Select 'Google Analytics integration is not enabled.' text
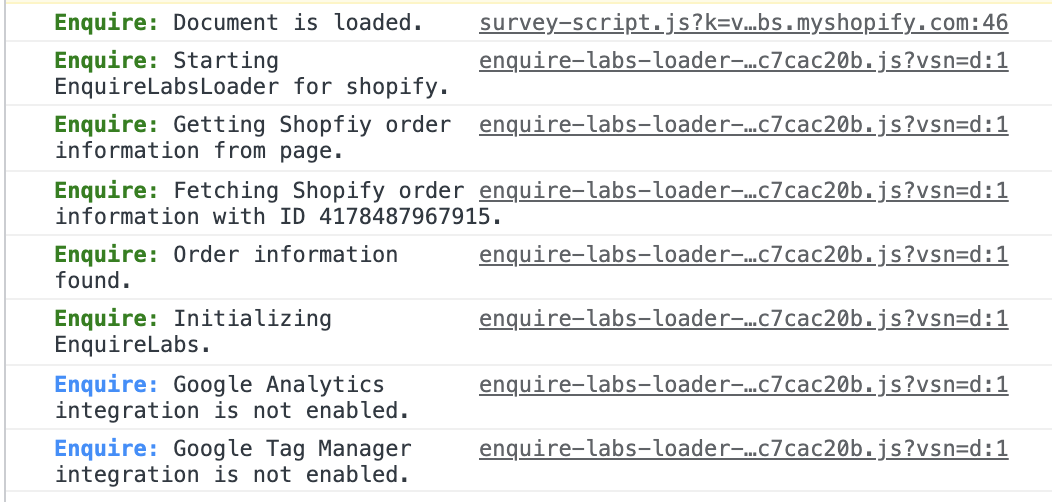Screen dimensions: 1052x502 [x=232, y=397]
